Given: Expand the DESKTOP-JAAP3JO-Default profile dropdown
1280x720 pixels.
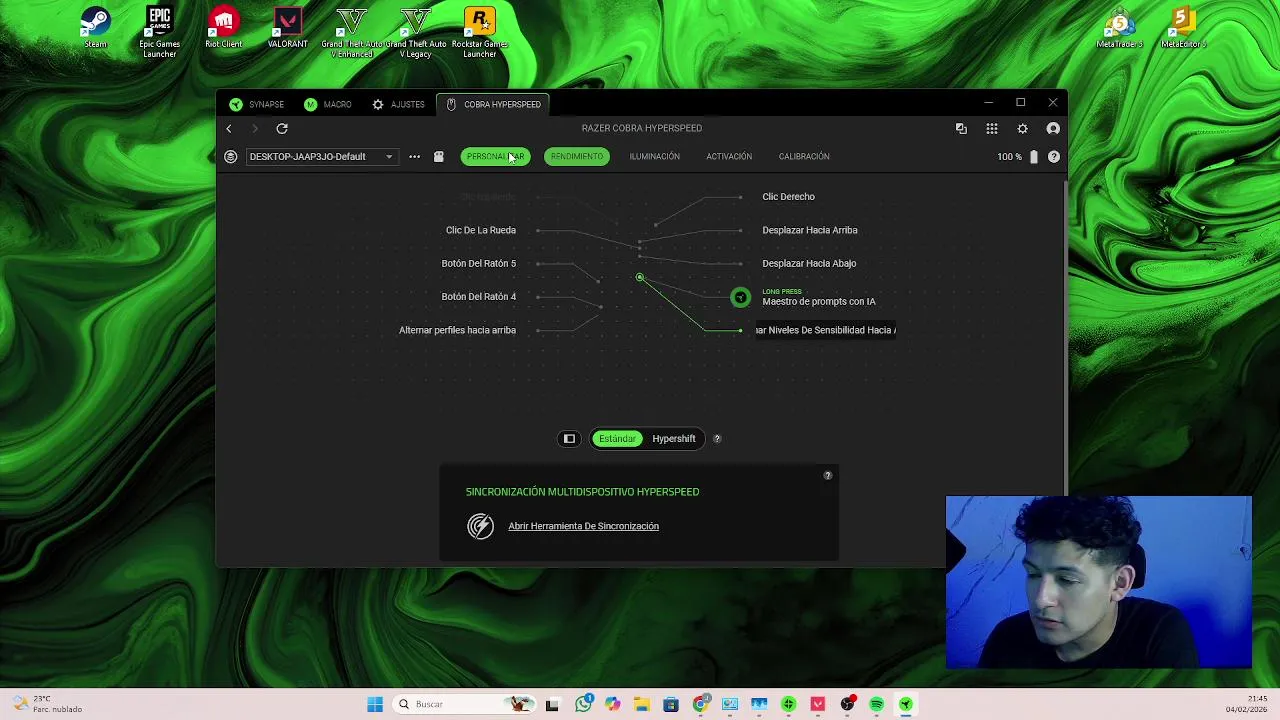Looking at the screenshot, I should (320, 156).
